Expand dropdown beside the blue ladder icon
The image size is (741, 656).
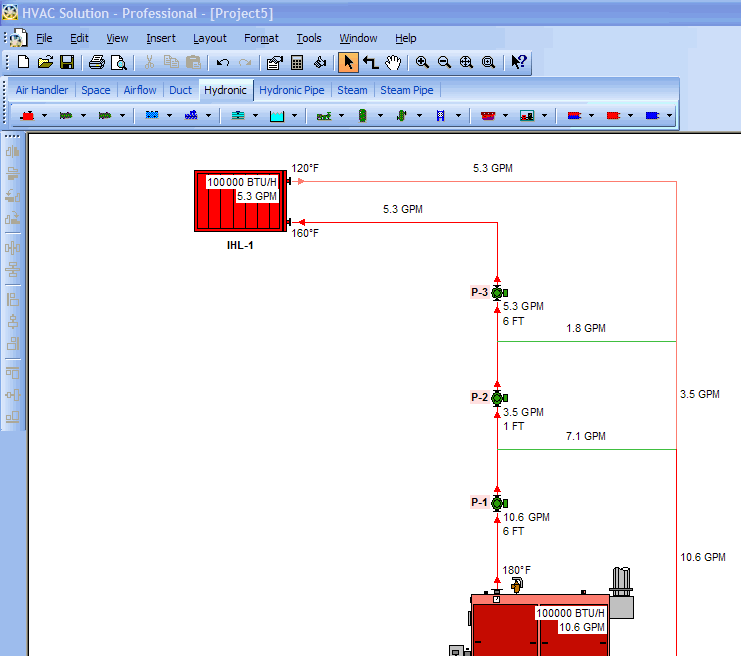(458, 115)
